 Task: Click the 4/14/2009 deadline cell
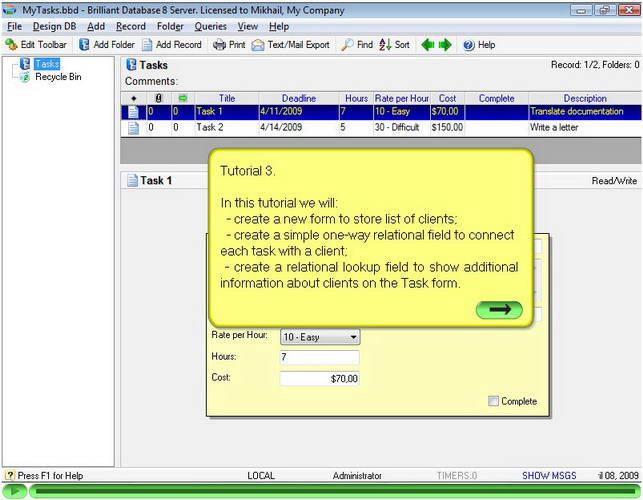coord(299,128)
